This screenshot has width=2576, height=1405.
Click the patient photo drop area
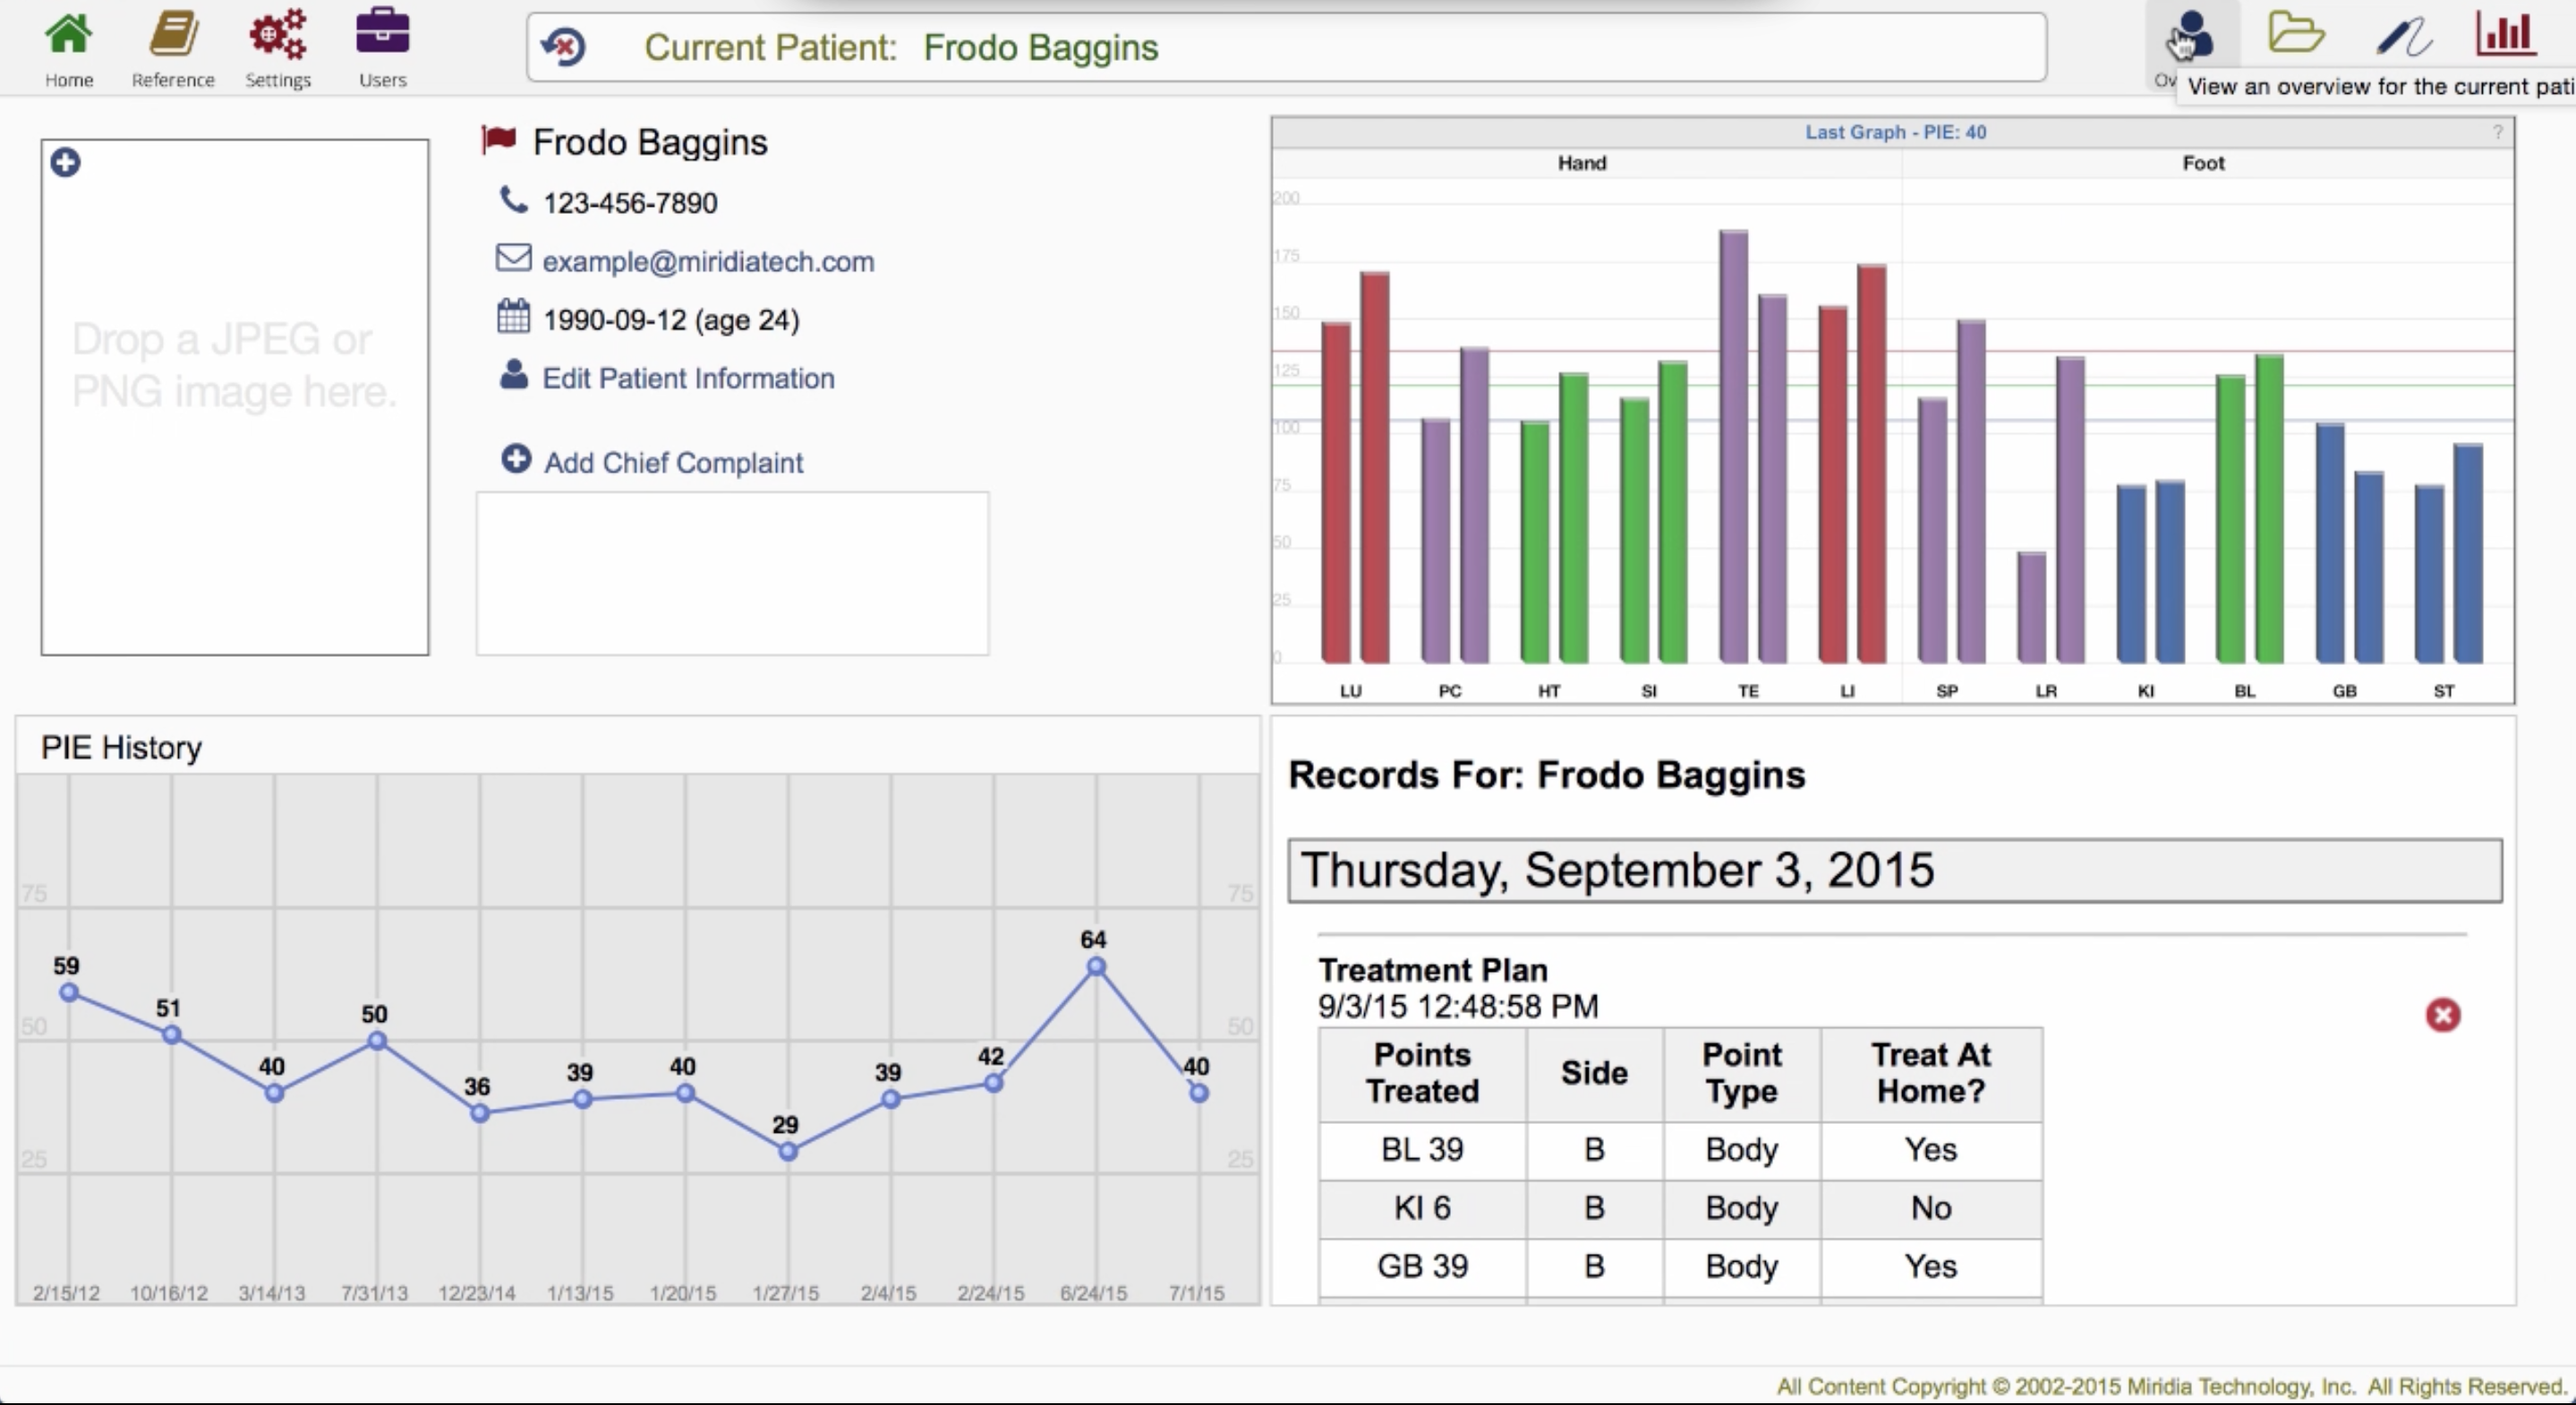(235, 397)
